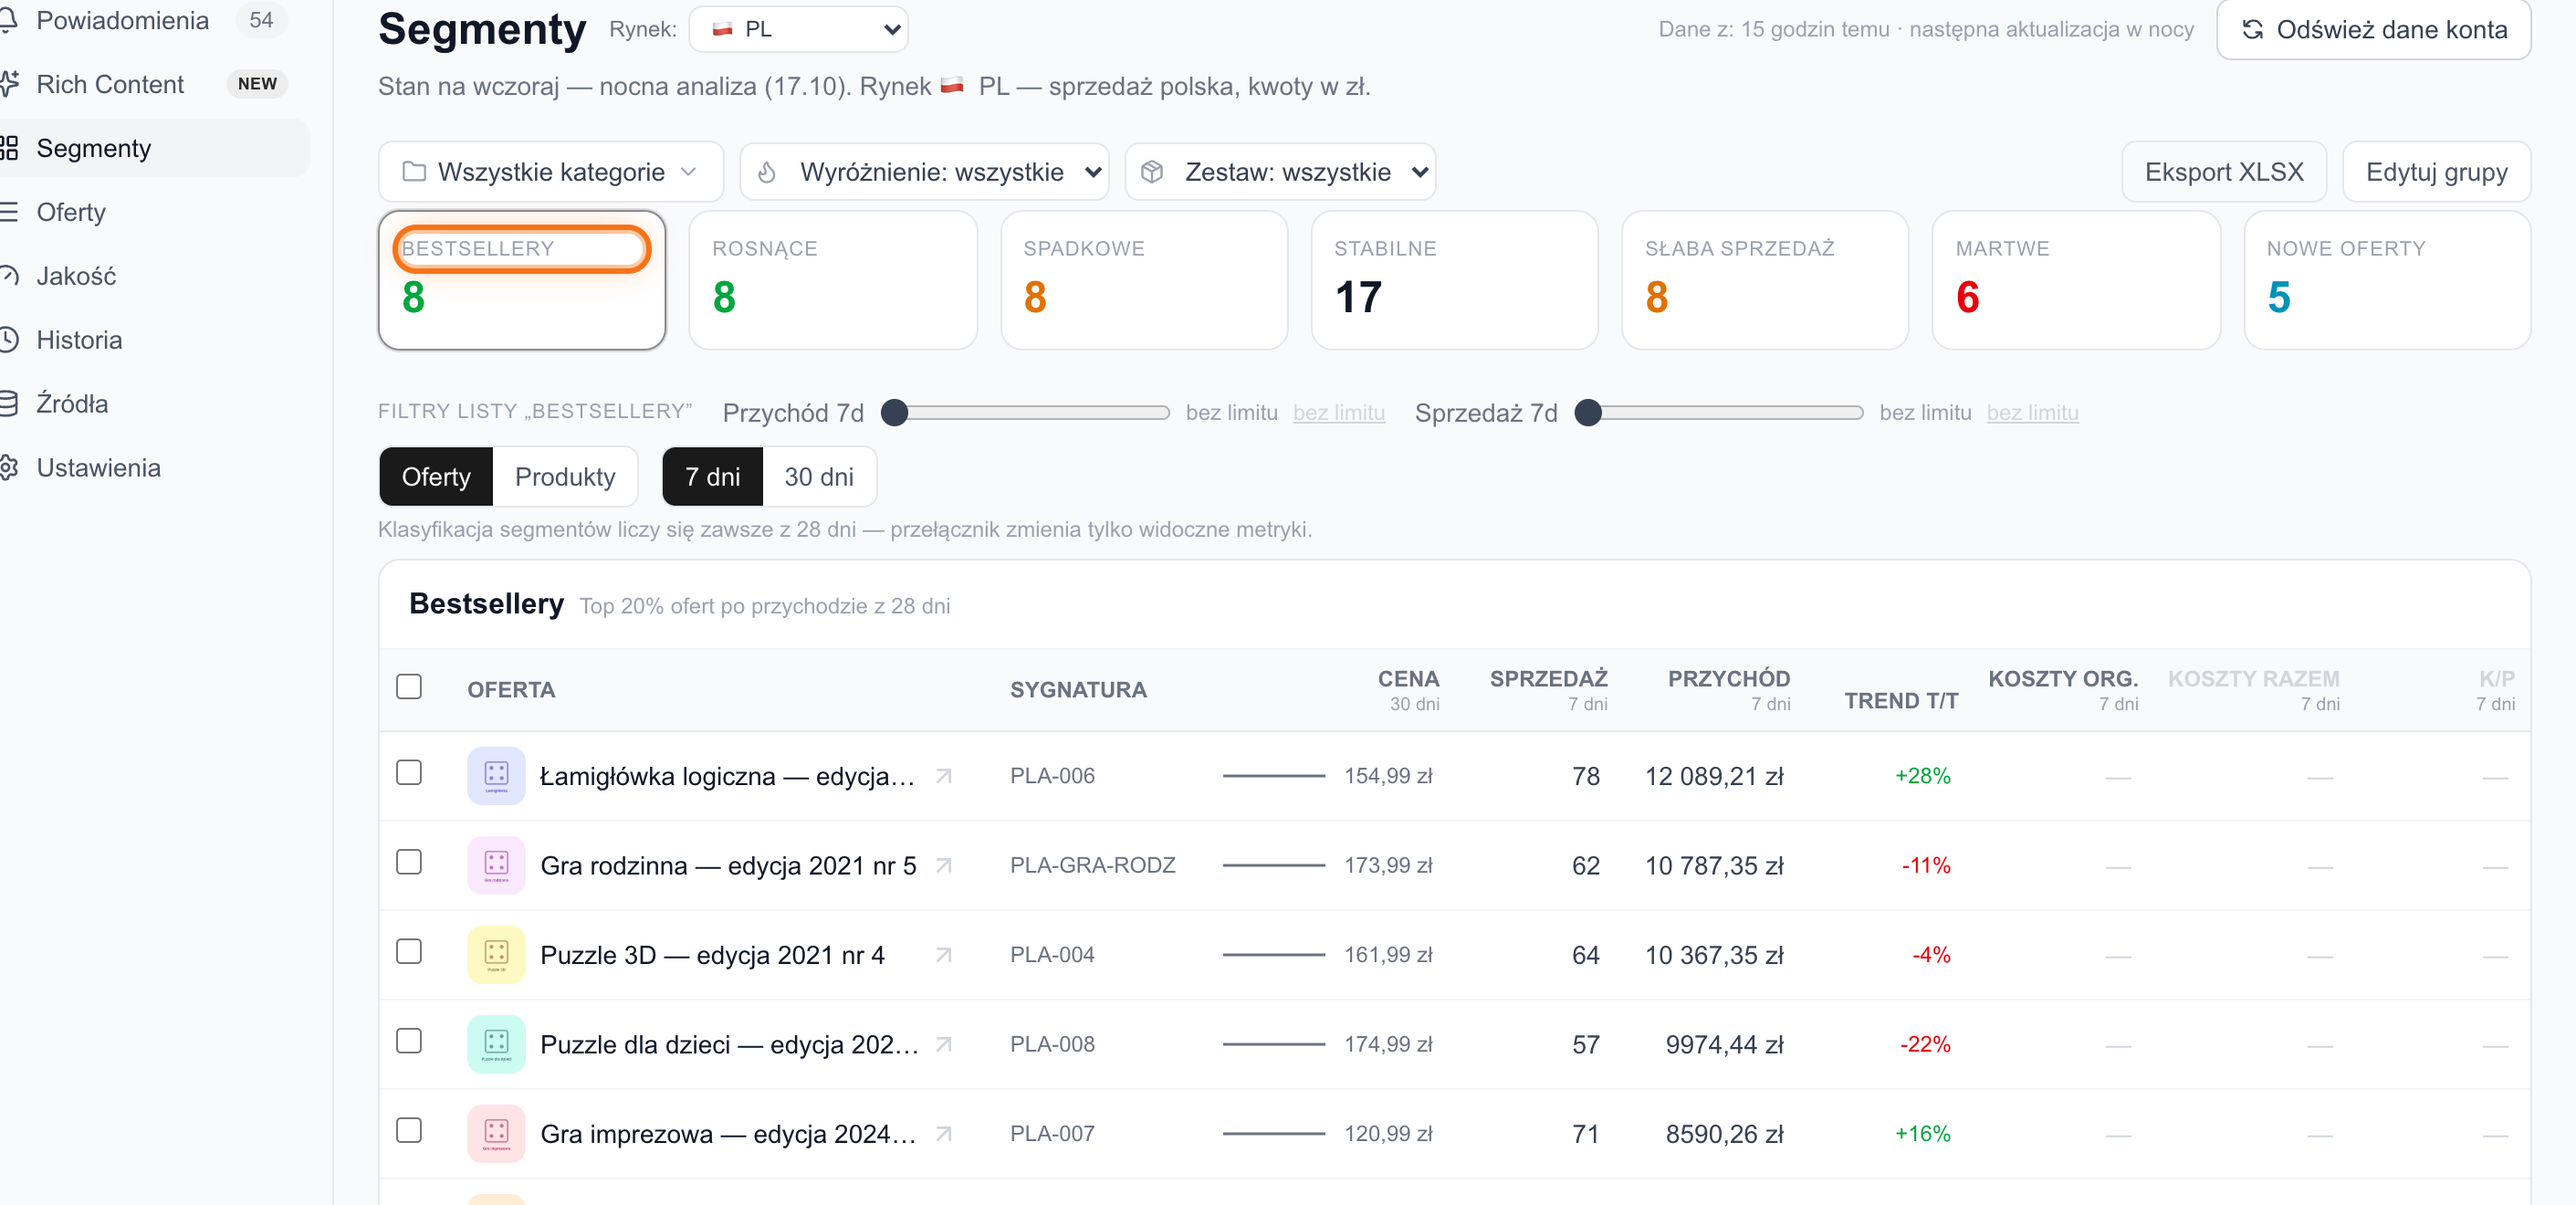Viewport: 2576px width, 1205px height.
Task: Expand the Wszystkie kategorie dropdown
Action: 551,172
